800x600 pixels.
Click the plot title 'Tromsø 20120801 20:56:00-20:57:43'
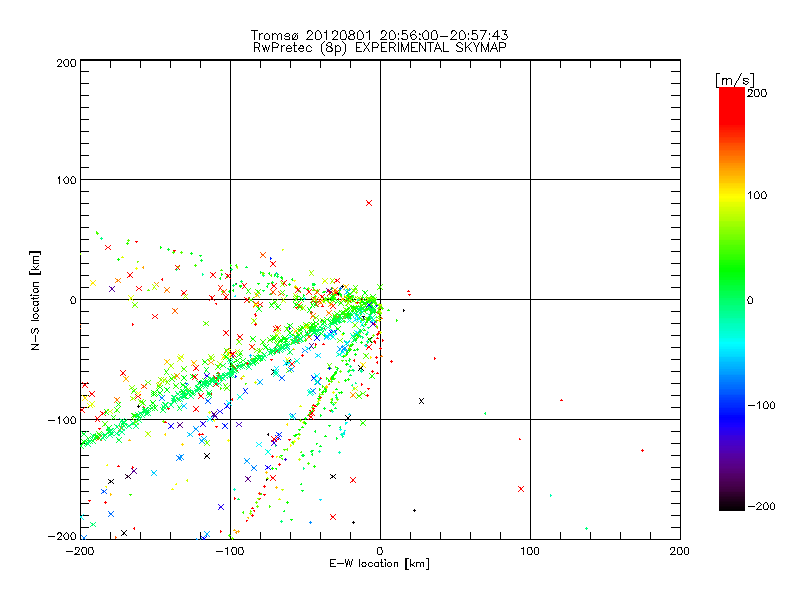point(379,35)
